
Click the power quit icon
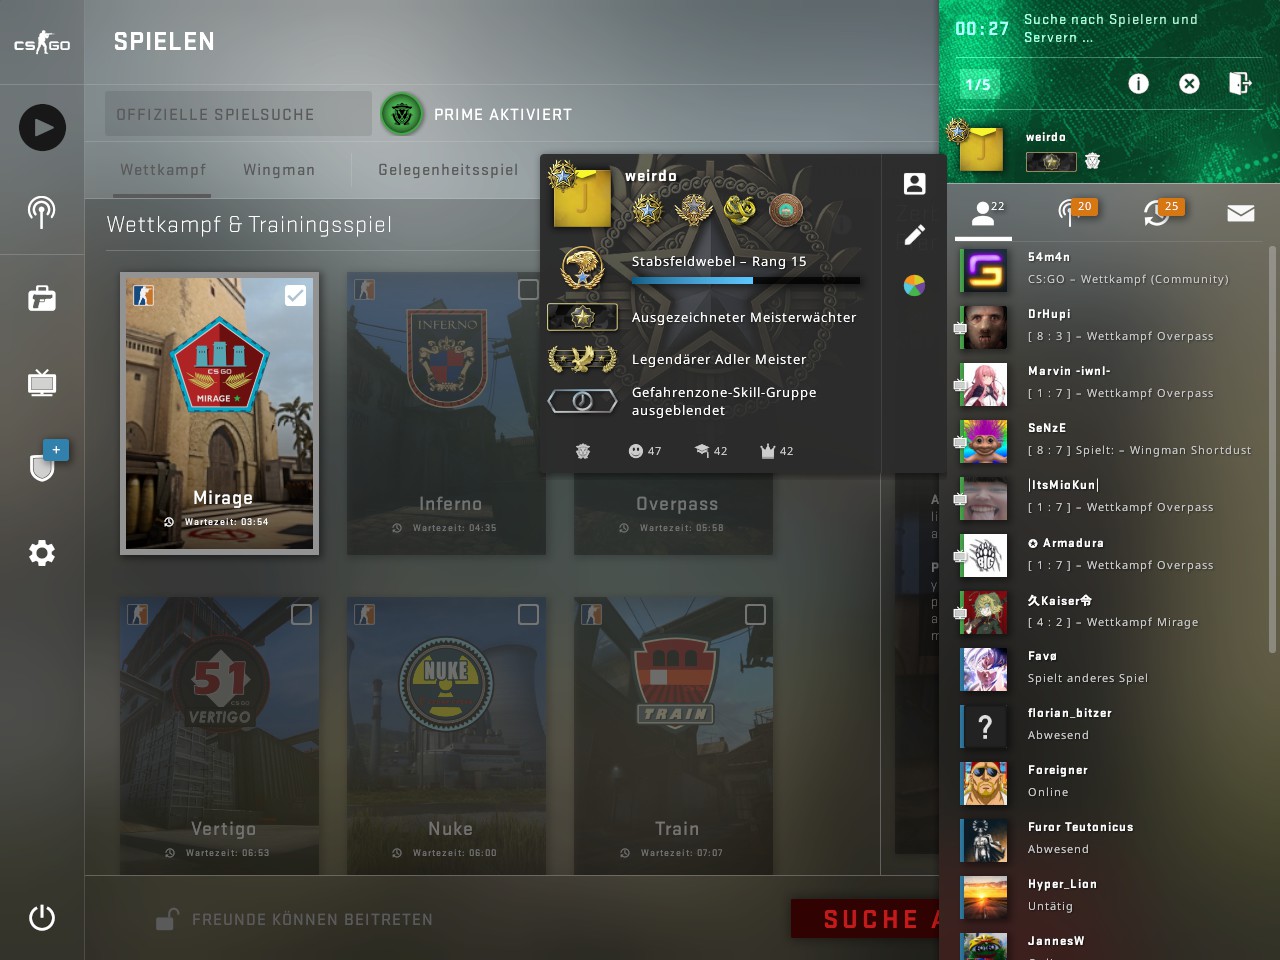42,917
